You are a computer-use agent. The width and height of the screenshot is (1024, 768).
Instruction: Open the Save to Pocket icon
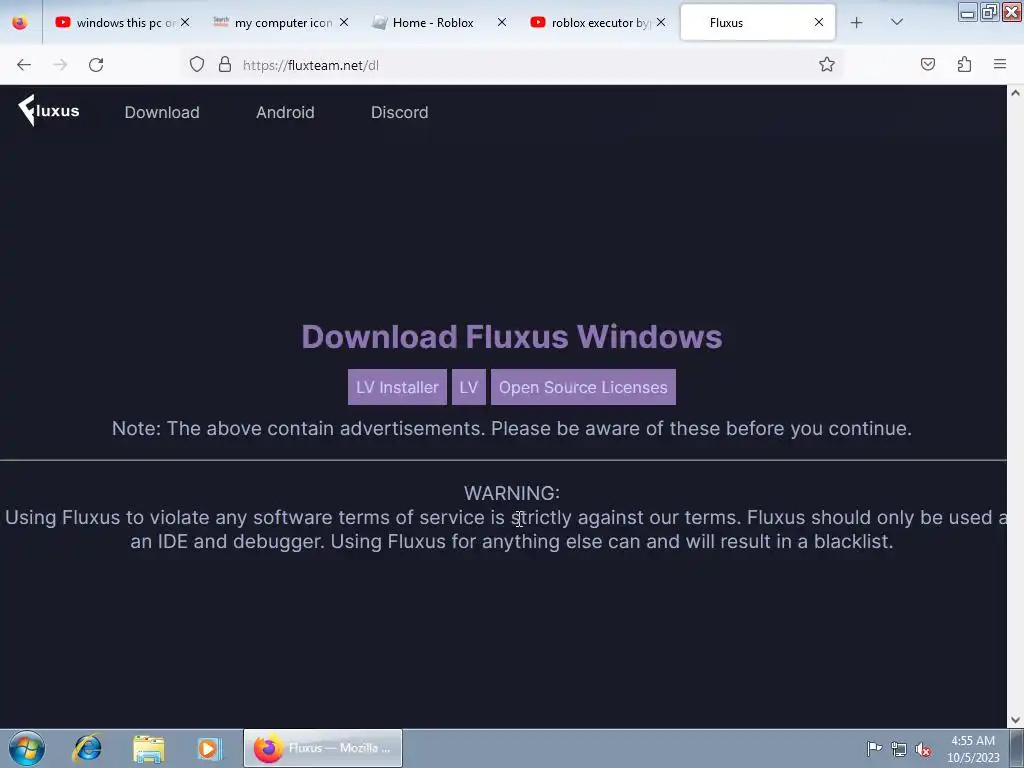[x=928, y=64]
